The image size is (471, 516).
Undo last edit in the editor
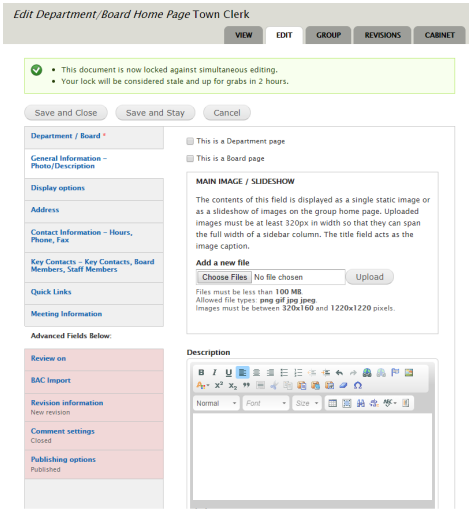pos(339,372)
